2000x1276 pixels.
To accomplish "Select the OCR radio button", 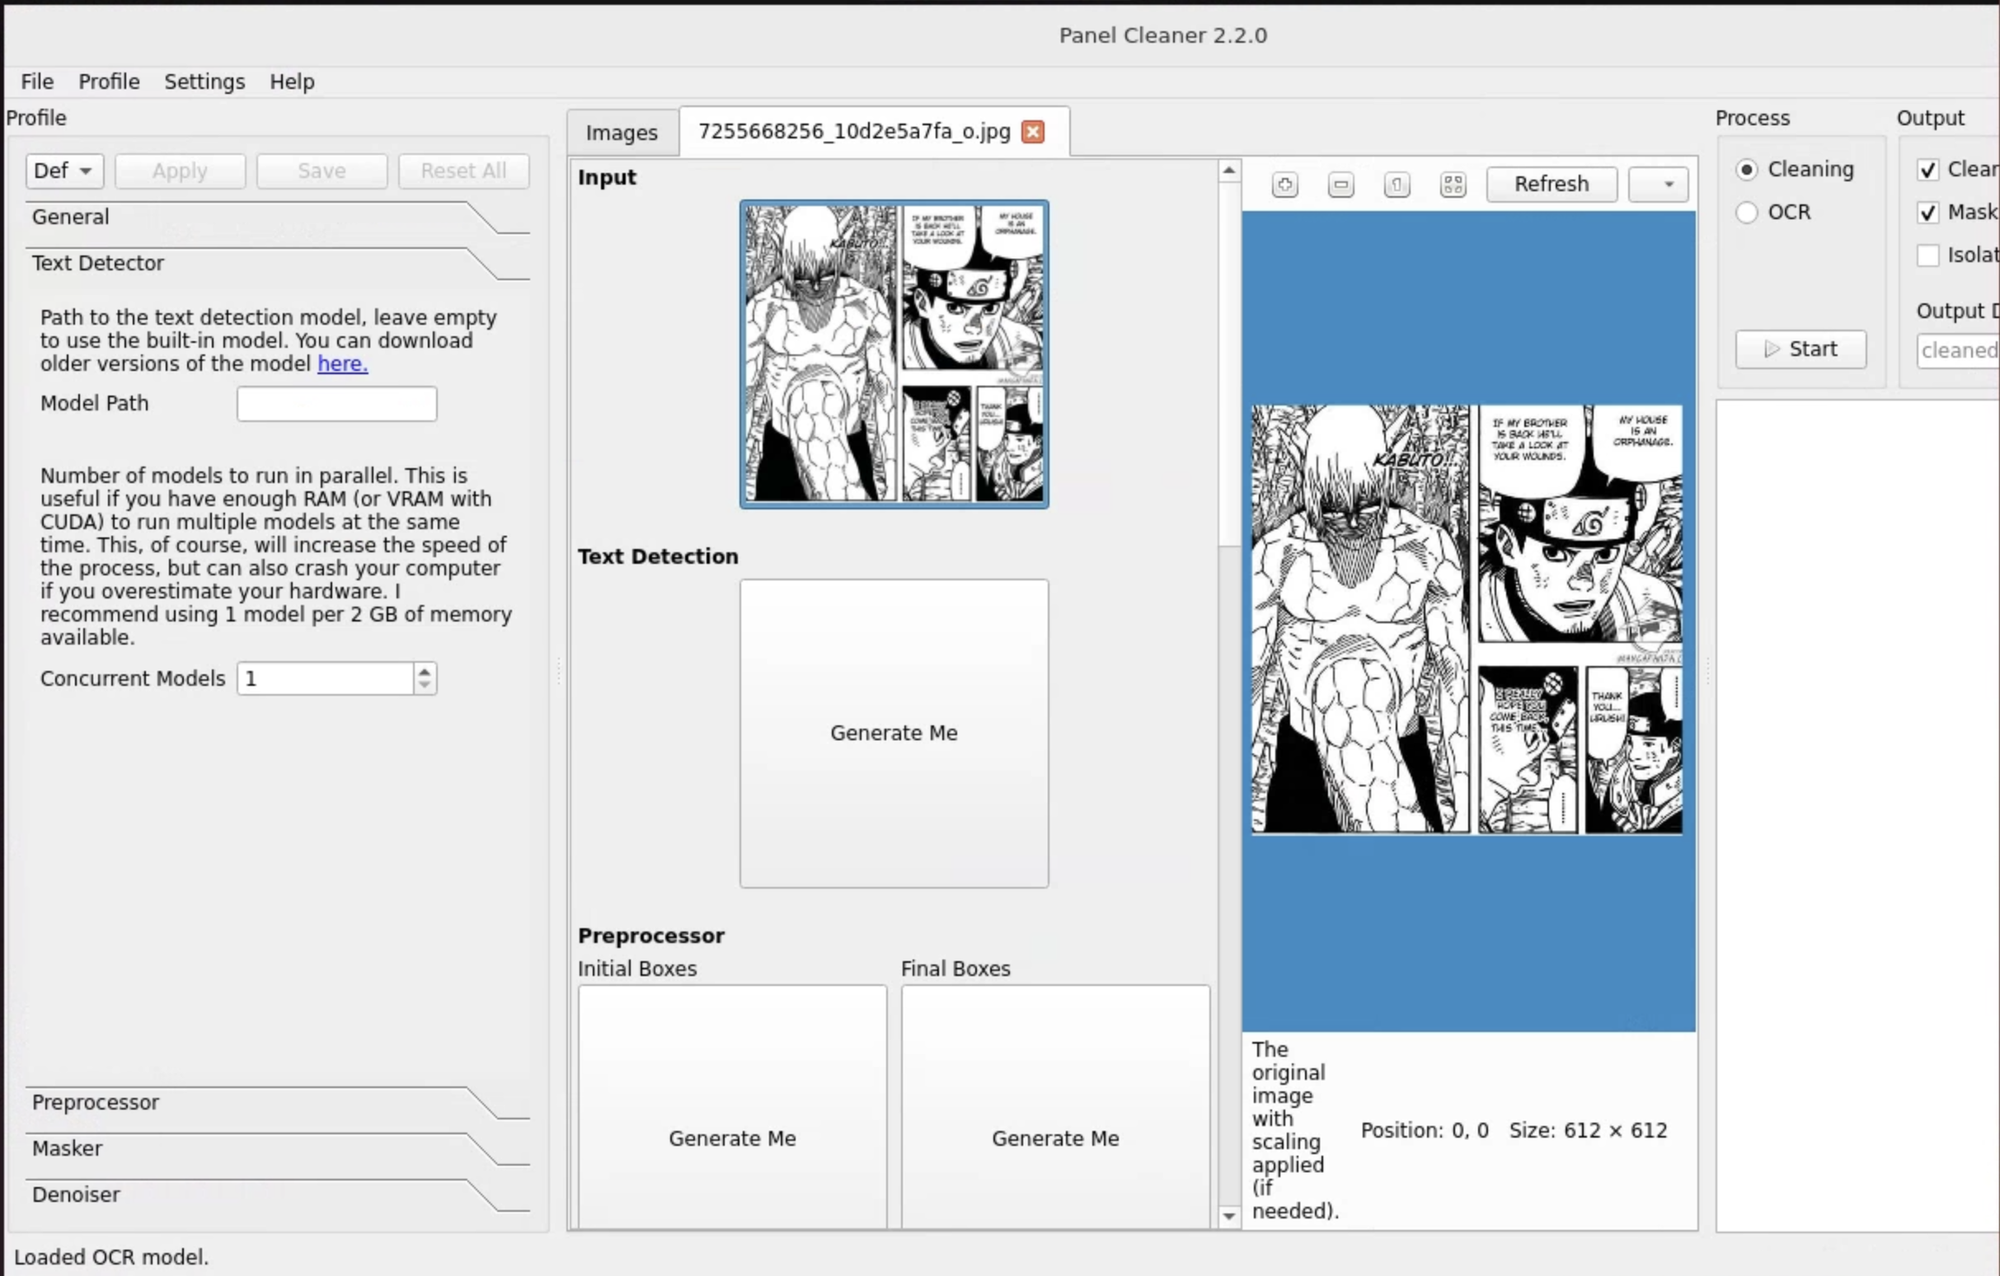I will 1747,212.
